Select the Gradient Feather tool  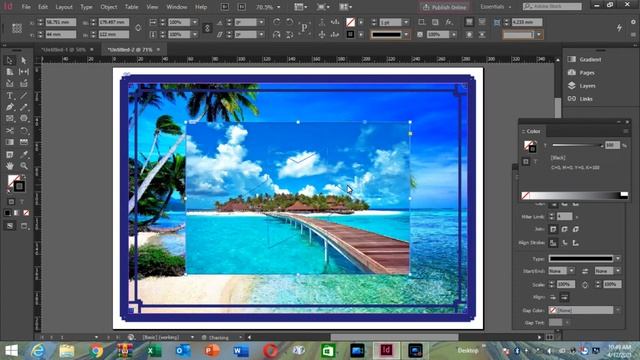(24, 142)
